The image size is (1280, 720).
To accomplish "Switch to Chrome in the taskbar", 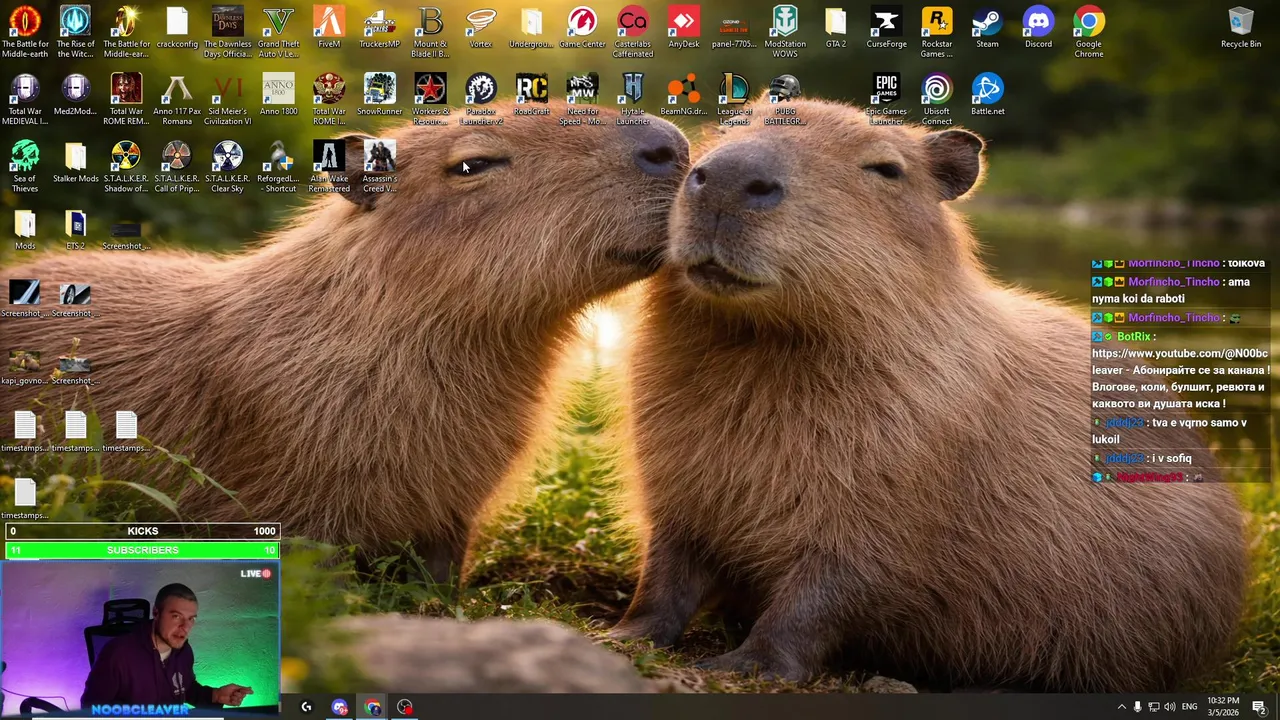I will click(372, 707).
